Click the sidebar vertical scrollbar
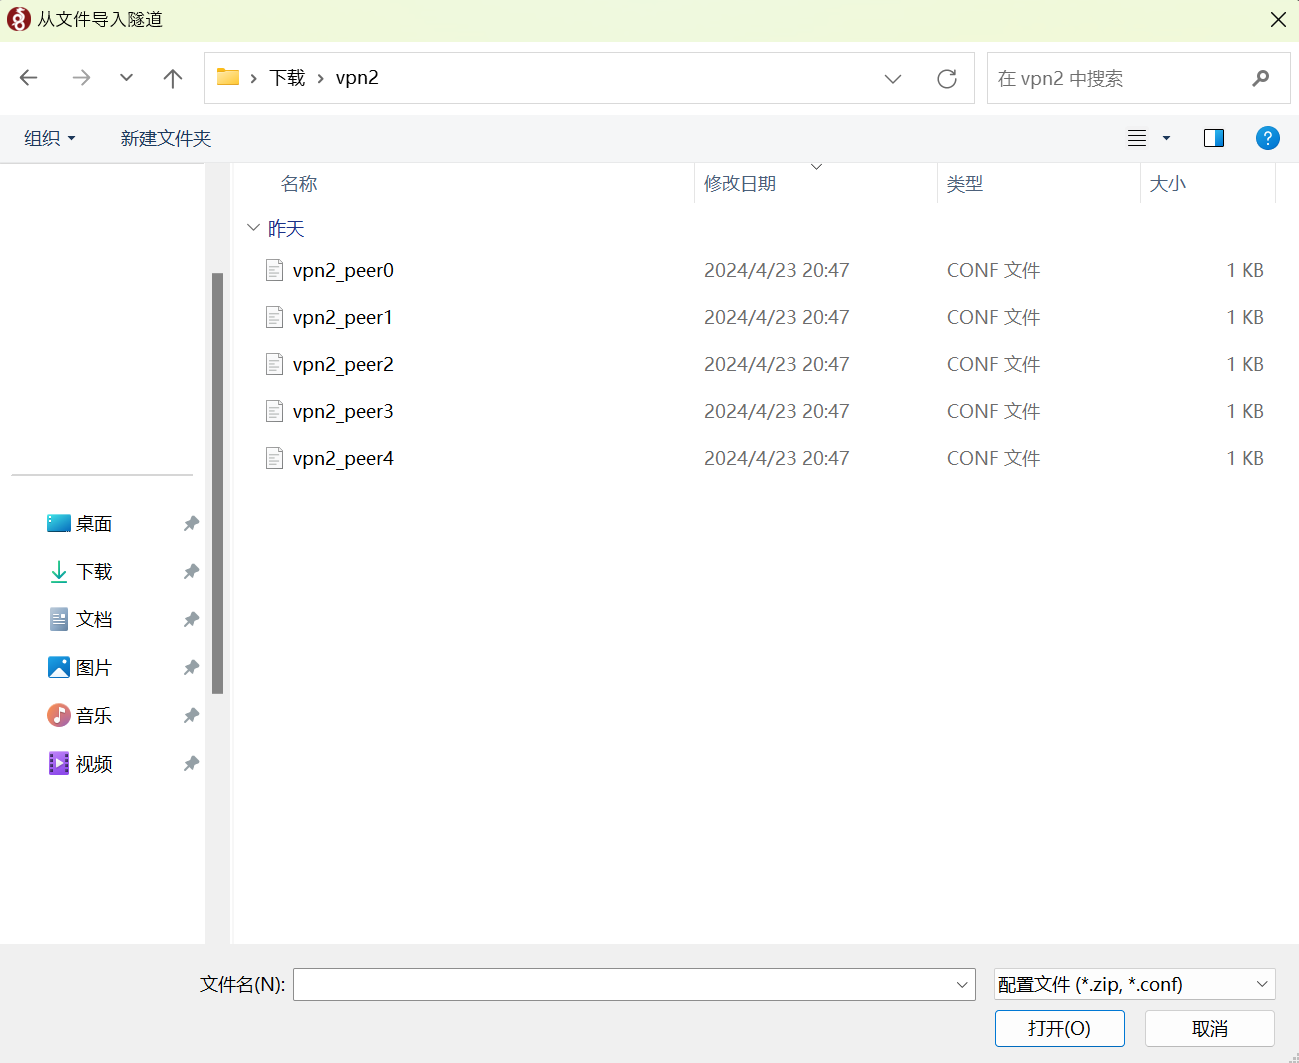This screenshot has height=1063, width=1299. point(217,483)
